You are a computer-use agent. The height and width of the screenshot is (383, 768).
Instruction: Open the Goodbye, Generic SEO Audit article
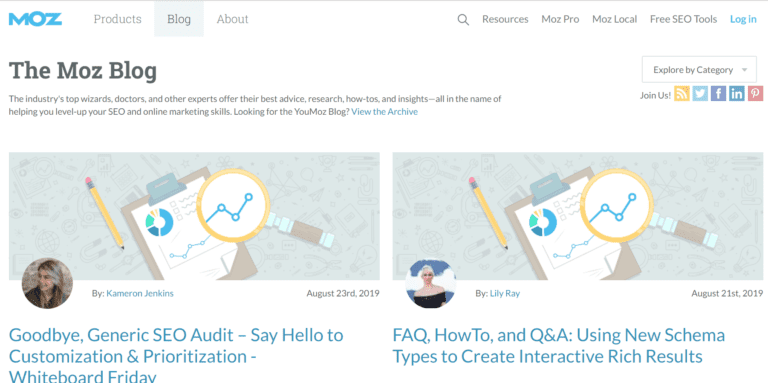tap(176, 356)
